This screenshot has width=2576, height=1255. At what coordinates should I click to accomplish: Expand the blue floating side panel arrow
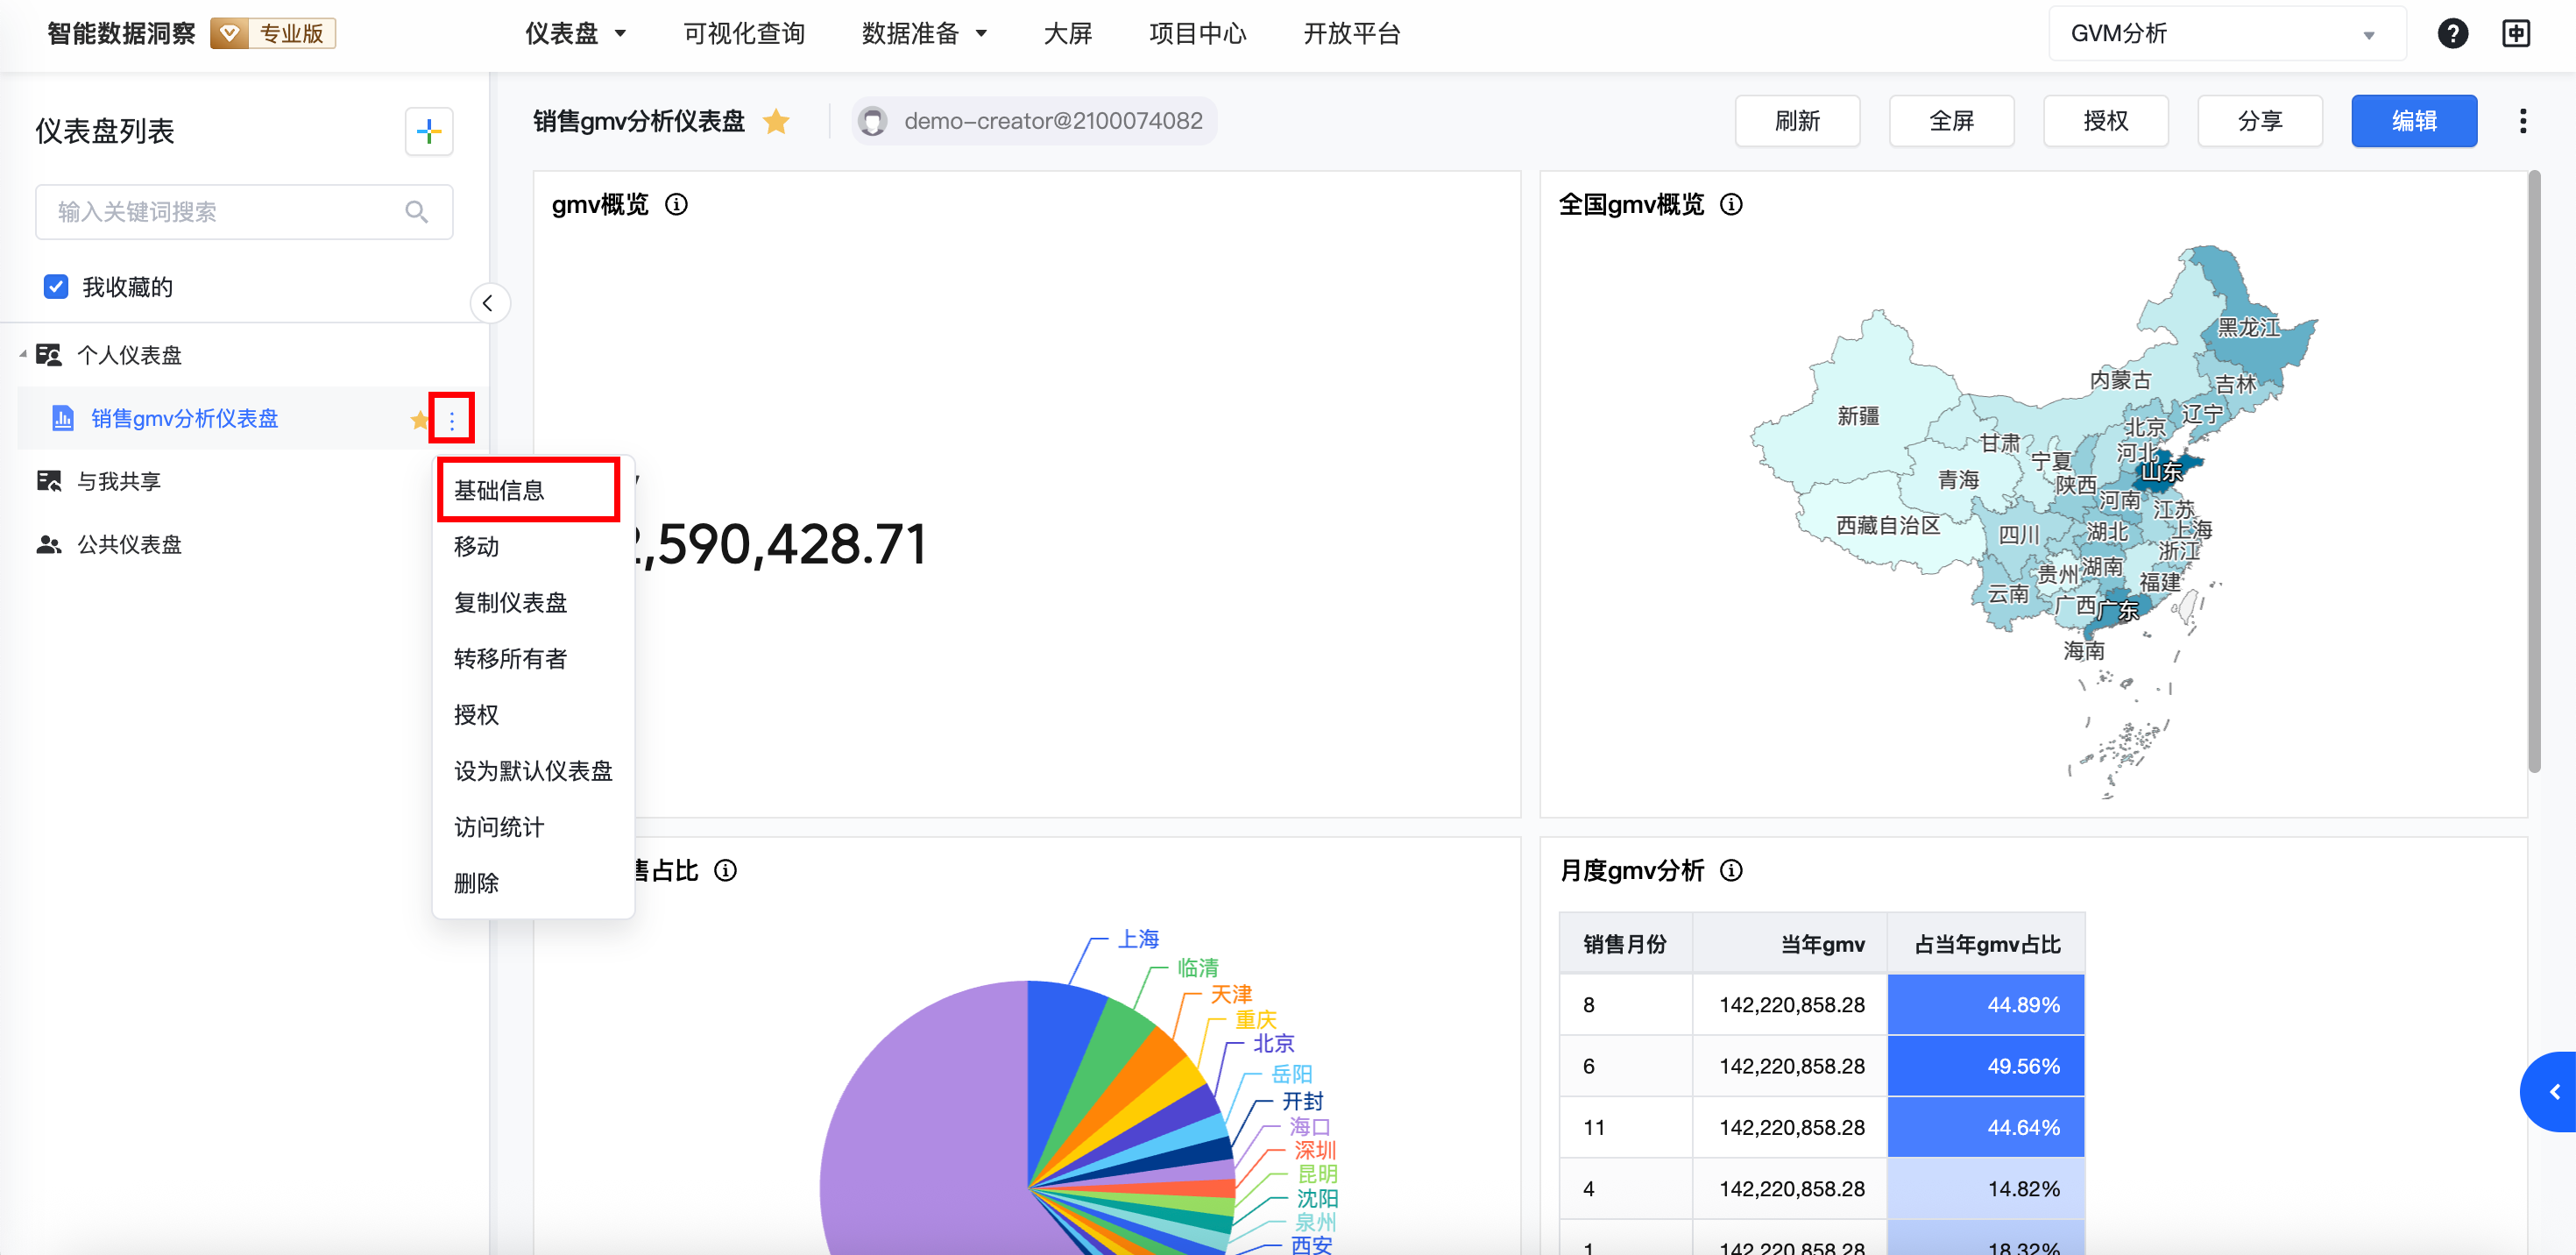2554,1092
